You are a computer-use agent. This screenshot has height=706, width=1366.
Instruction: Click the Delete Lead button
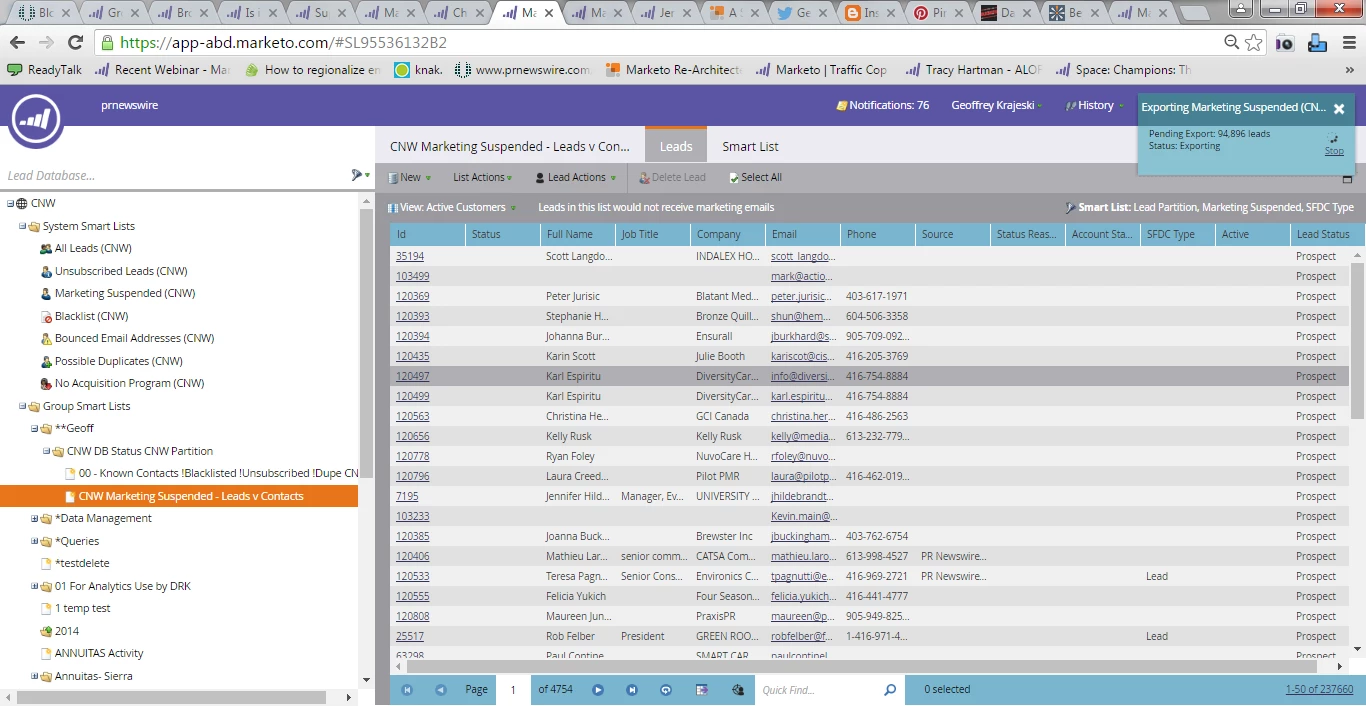click(x=672, y=177)
